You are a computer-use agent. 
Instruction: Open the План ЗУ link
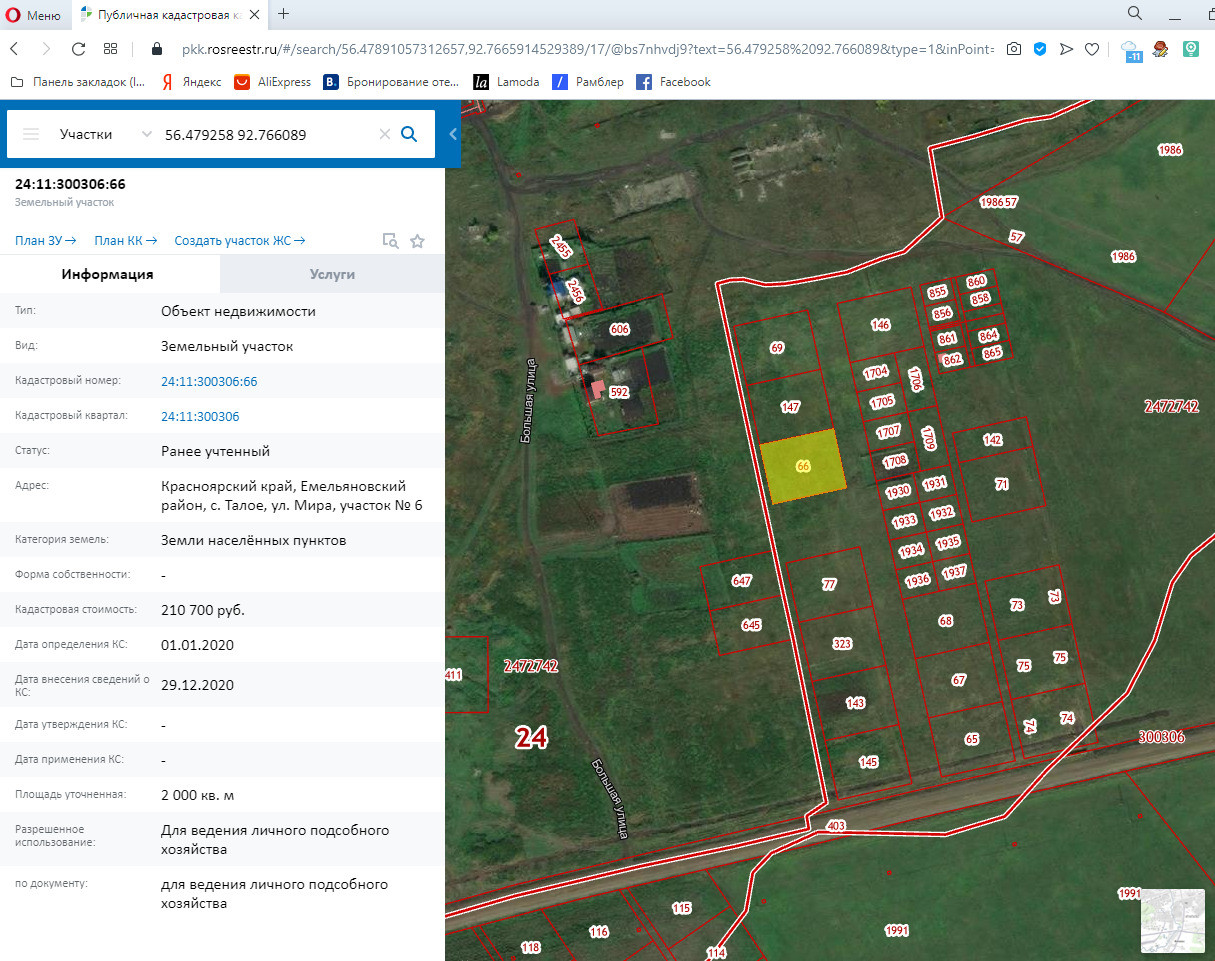(45, 241)
